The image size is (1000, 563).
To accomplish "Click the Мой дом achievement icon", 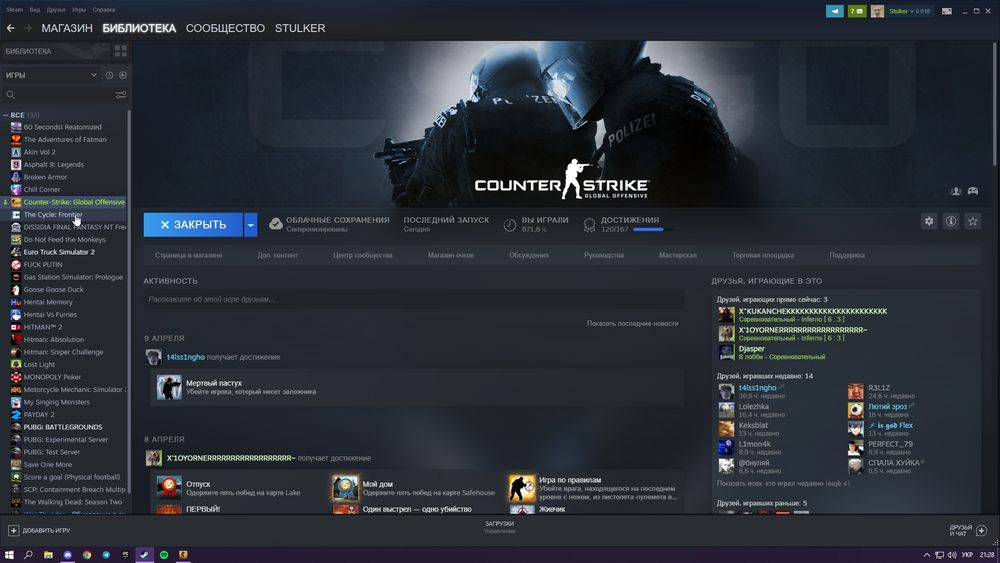I will click(345, 488).
